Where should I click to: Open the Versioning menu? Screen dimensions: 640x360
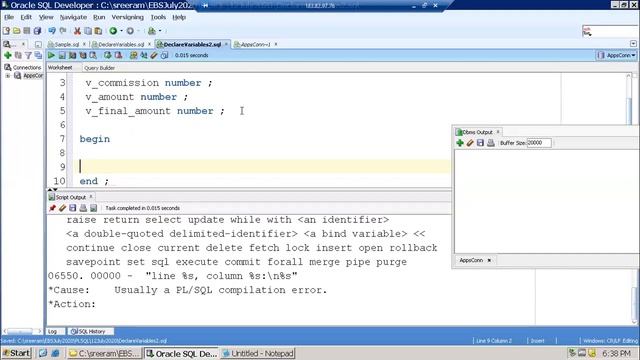click(127, 17)
